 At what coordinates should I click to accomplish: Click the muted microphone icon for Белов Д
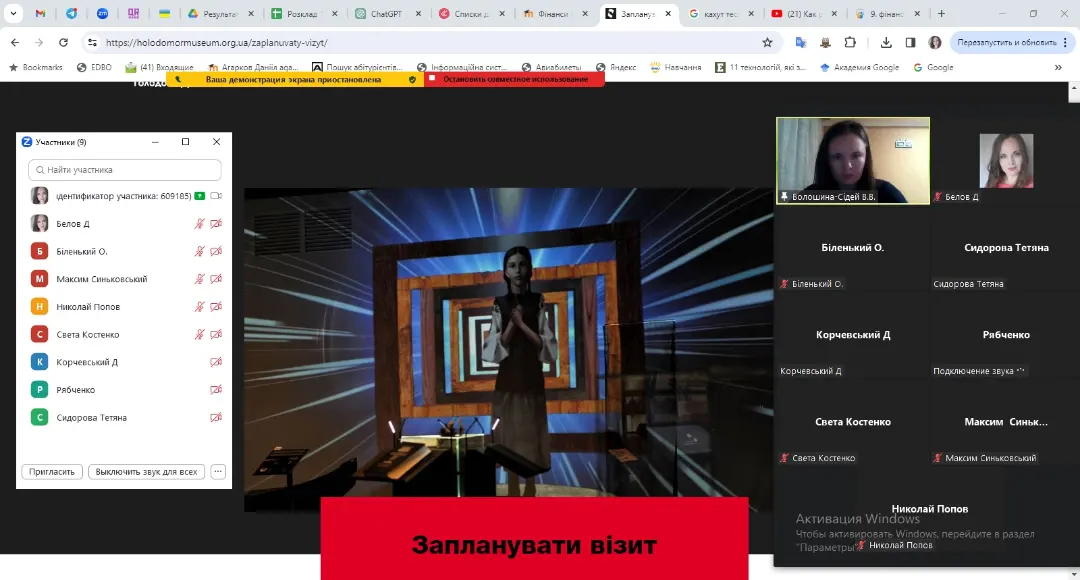click(200, 224)
